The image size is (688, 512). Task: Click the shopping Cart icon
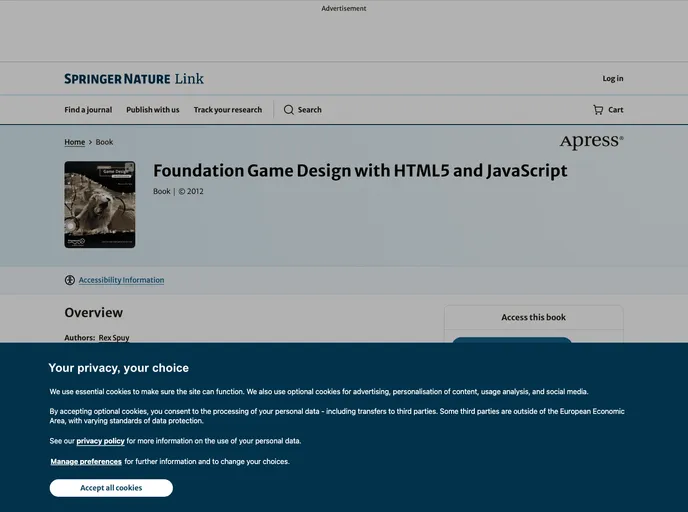coord(598,110)
